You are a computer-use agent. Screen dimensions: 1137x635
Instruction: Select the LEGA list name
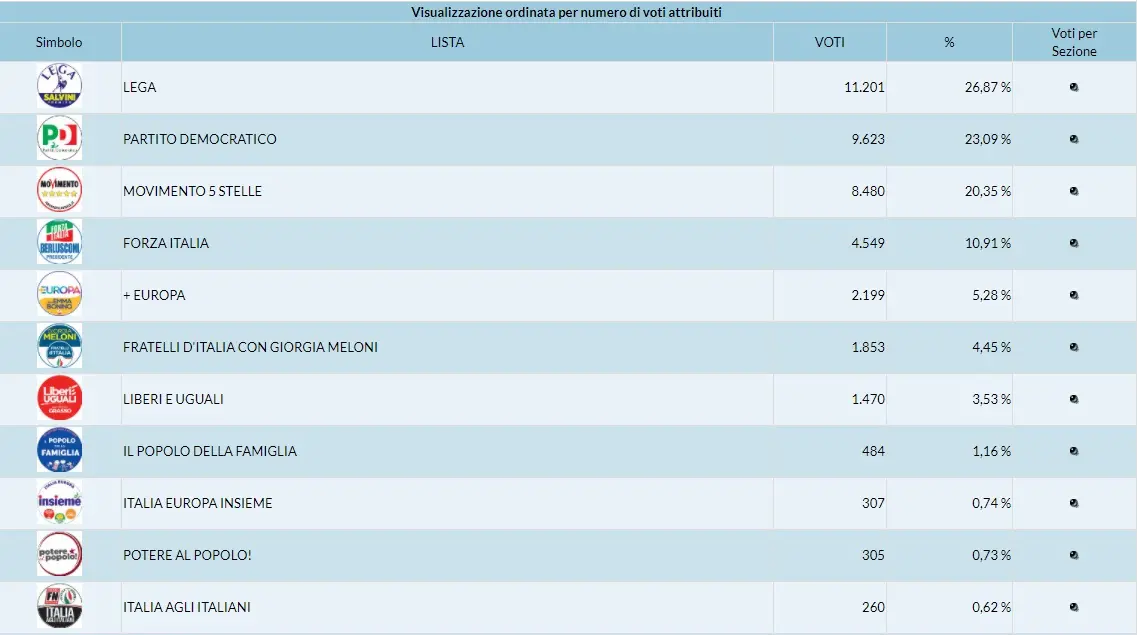pos(139,87)
